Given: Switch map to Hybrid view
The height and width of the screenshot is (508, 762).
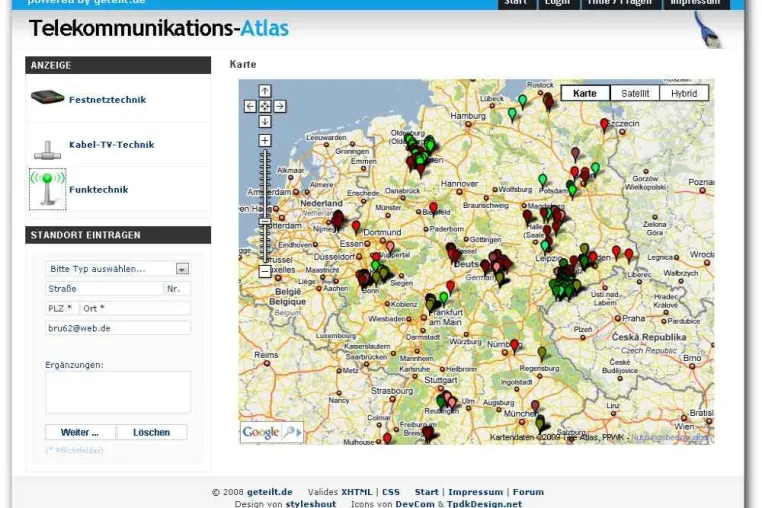Looking at the screenshot, I should (684, 93).
